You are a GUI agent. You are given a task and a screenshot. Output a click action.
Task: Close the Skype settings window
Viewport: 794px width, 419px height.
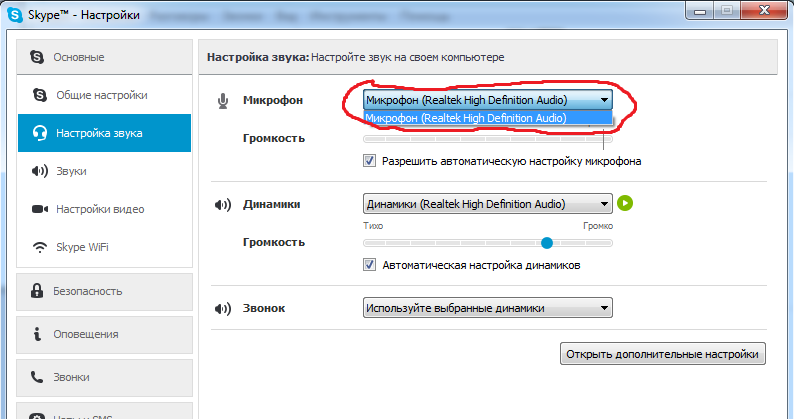[x=764, y=11]
